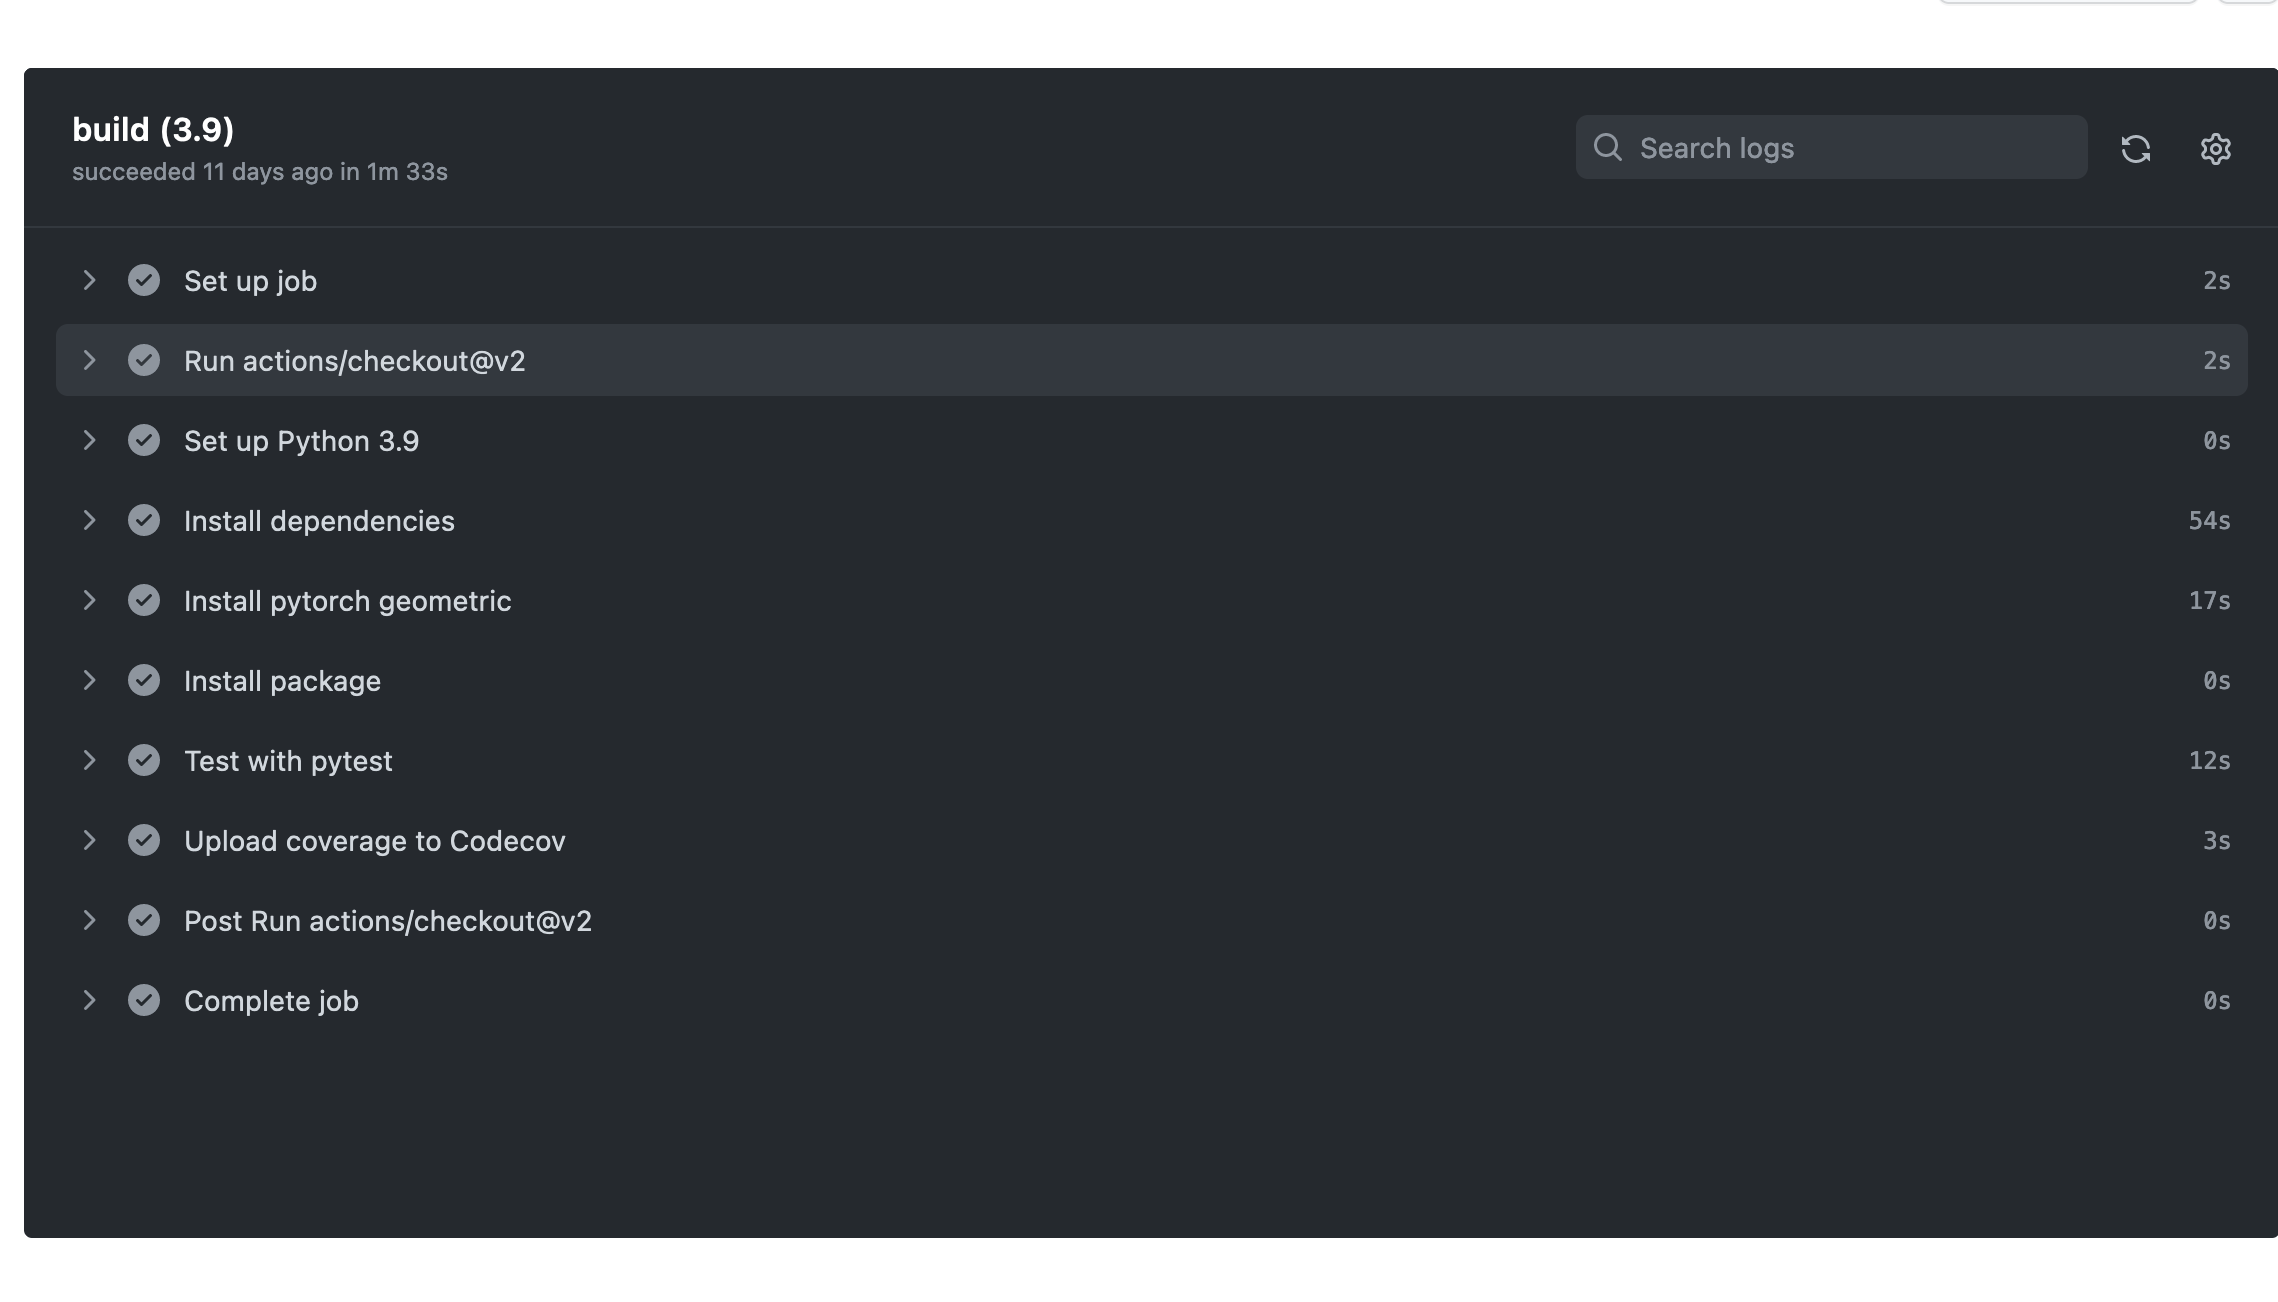The height and width of the screenshot is (1302, 2278).
Task: Click the checkmark icon for Test with pytest
Action: 144,760
